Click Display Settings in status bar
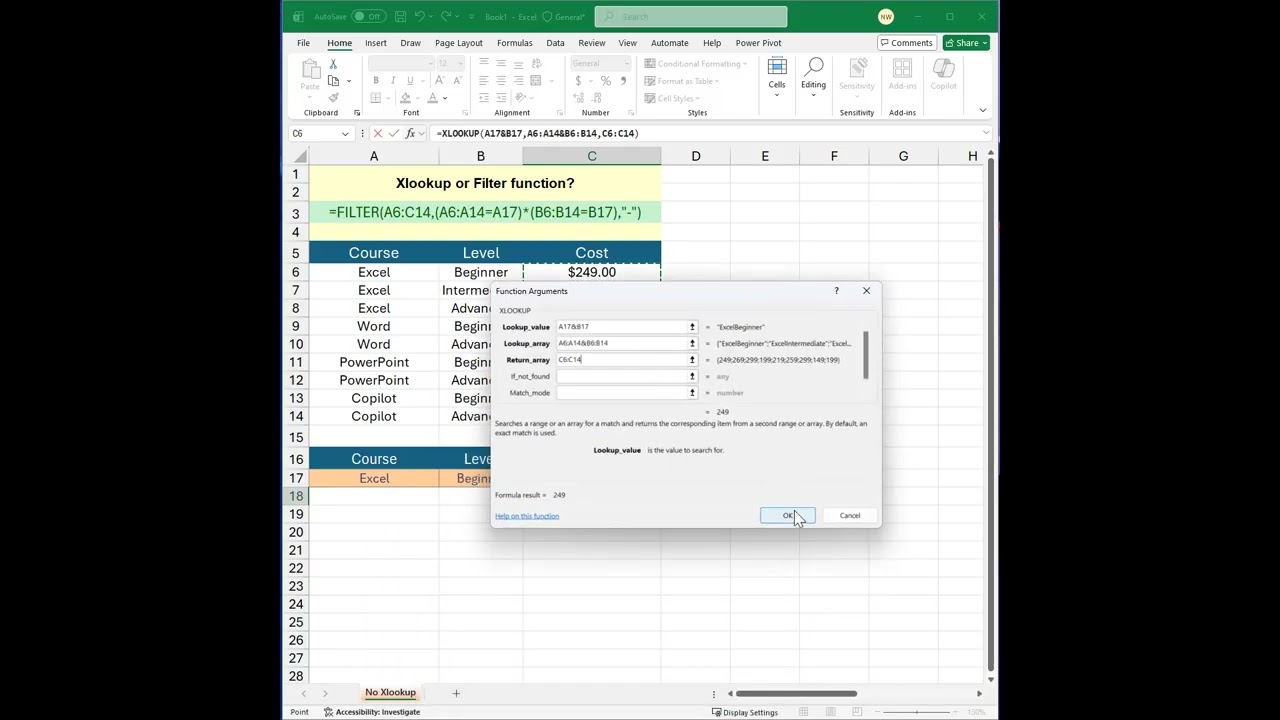The height and width of the screenshot is (720, 1280). pos(745,712)
